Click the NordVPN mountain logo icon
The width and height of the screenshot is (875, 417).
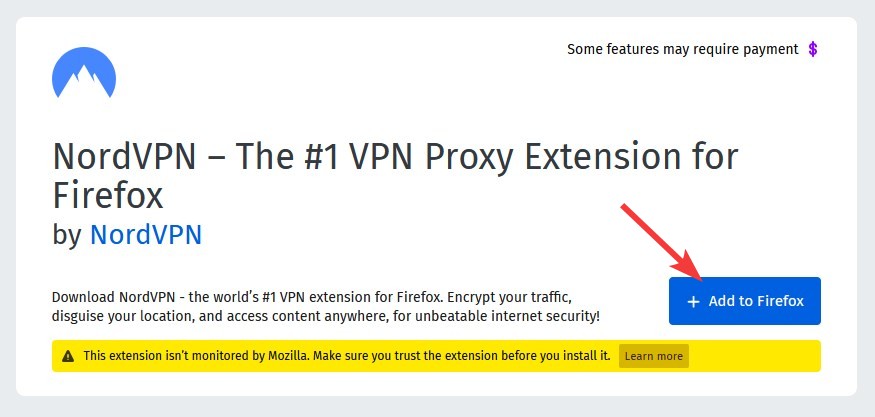pyautogui.click(x=84, y=73)
